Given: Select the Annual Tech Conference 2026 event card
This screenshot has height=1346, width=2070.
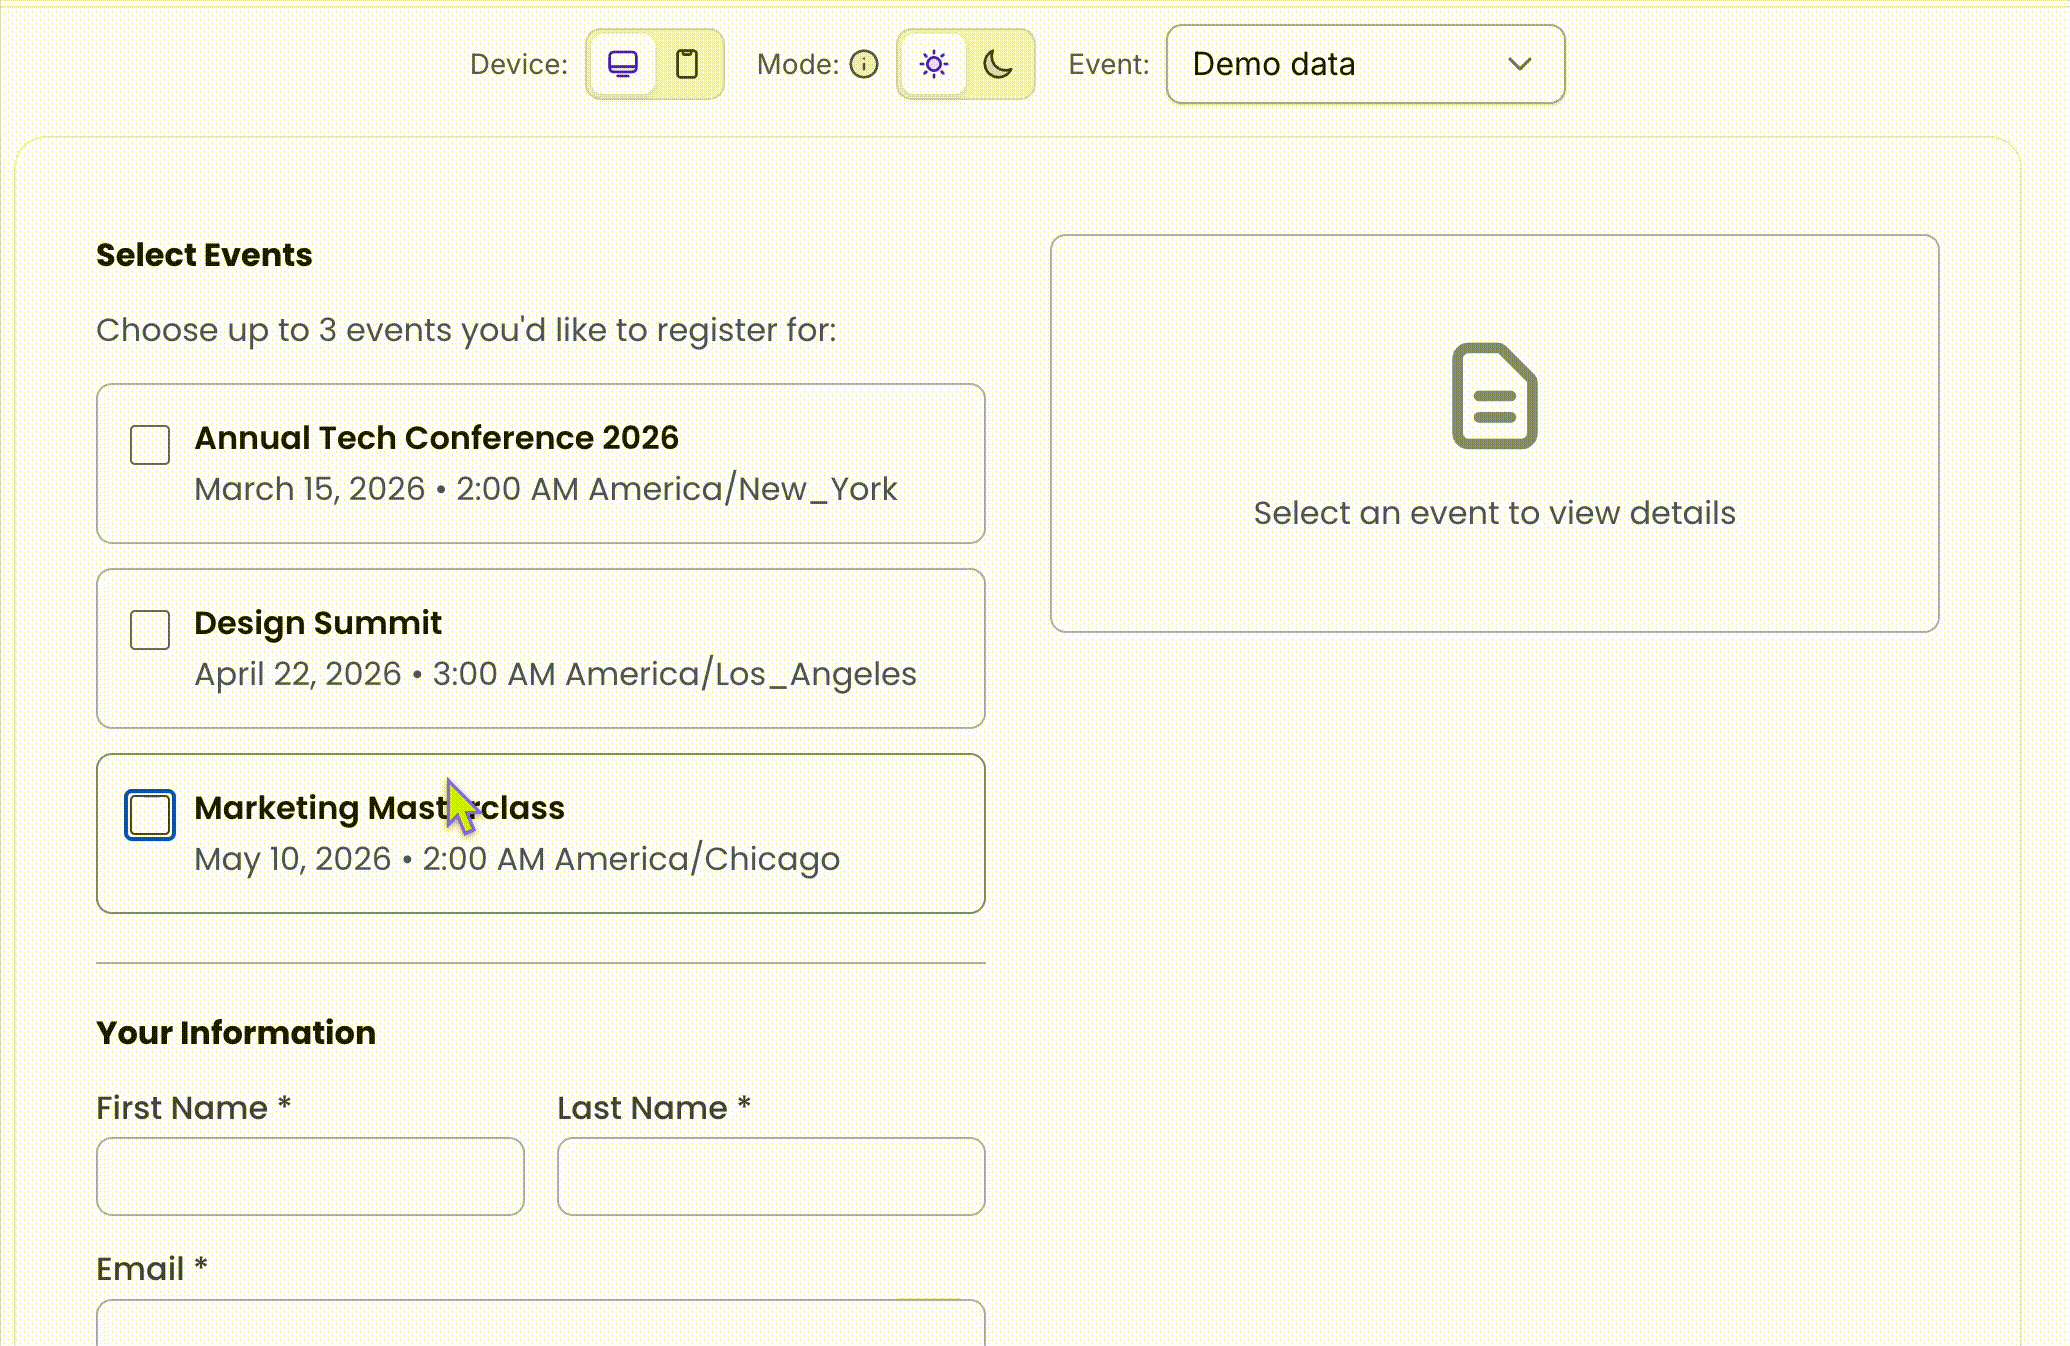Looking at the screenshot, I should pos(540,463).
